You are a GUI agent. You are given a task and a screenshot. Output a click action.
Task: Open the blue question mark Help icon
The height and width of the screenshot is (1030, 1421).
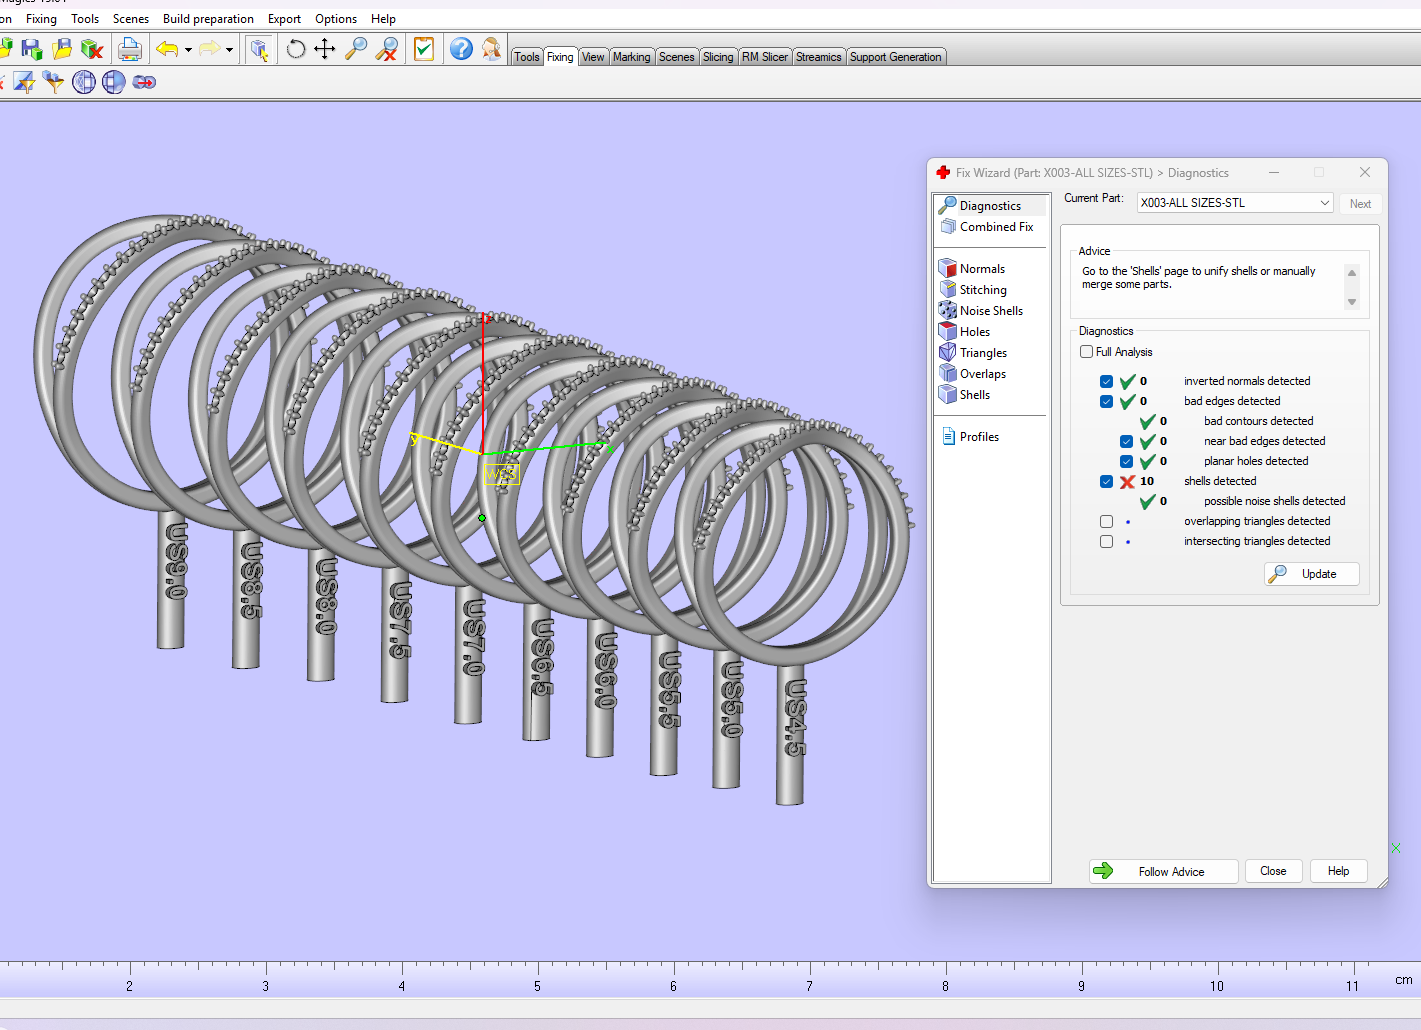(461, 49)
